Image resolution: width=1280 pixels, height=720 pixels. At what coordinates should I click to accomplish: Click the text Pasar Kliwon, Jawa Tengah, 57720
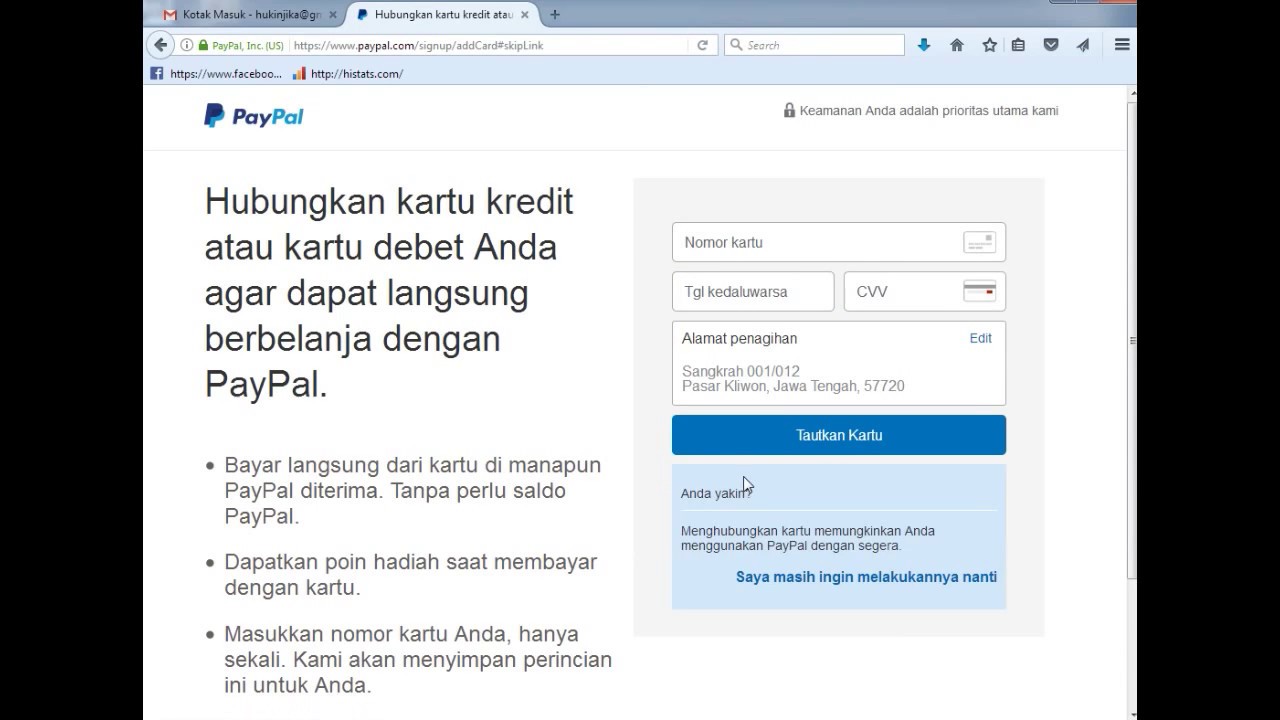pos(793,386)
